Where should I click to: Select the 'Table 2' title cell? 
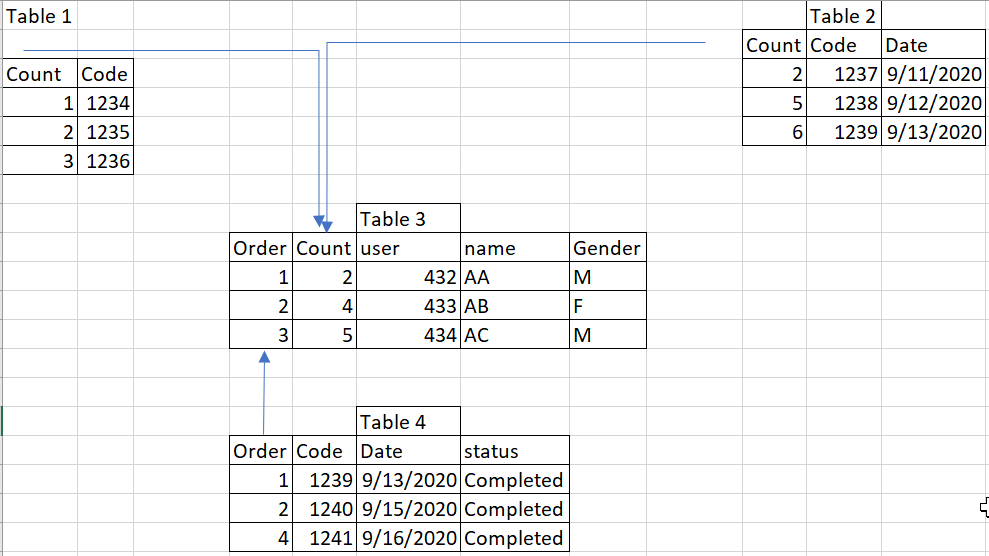(843, 16)
